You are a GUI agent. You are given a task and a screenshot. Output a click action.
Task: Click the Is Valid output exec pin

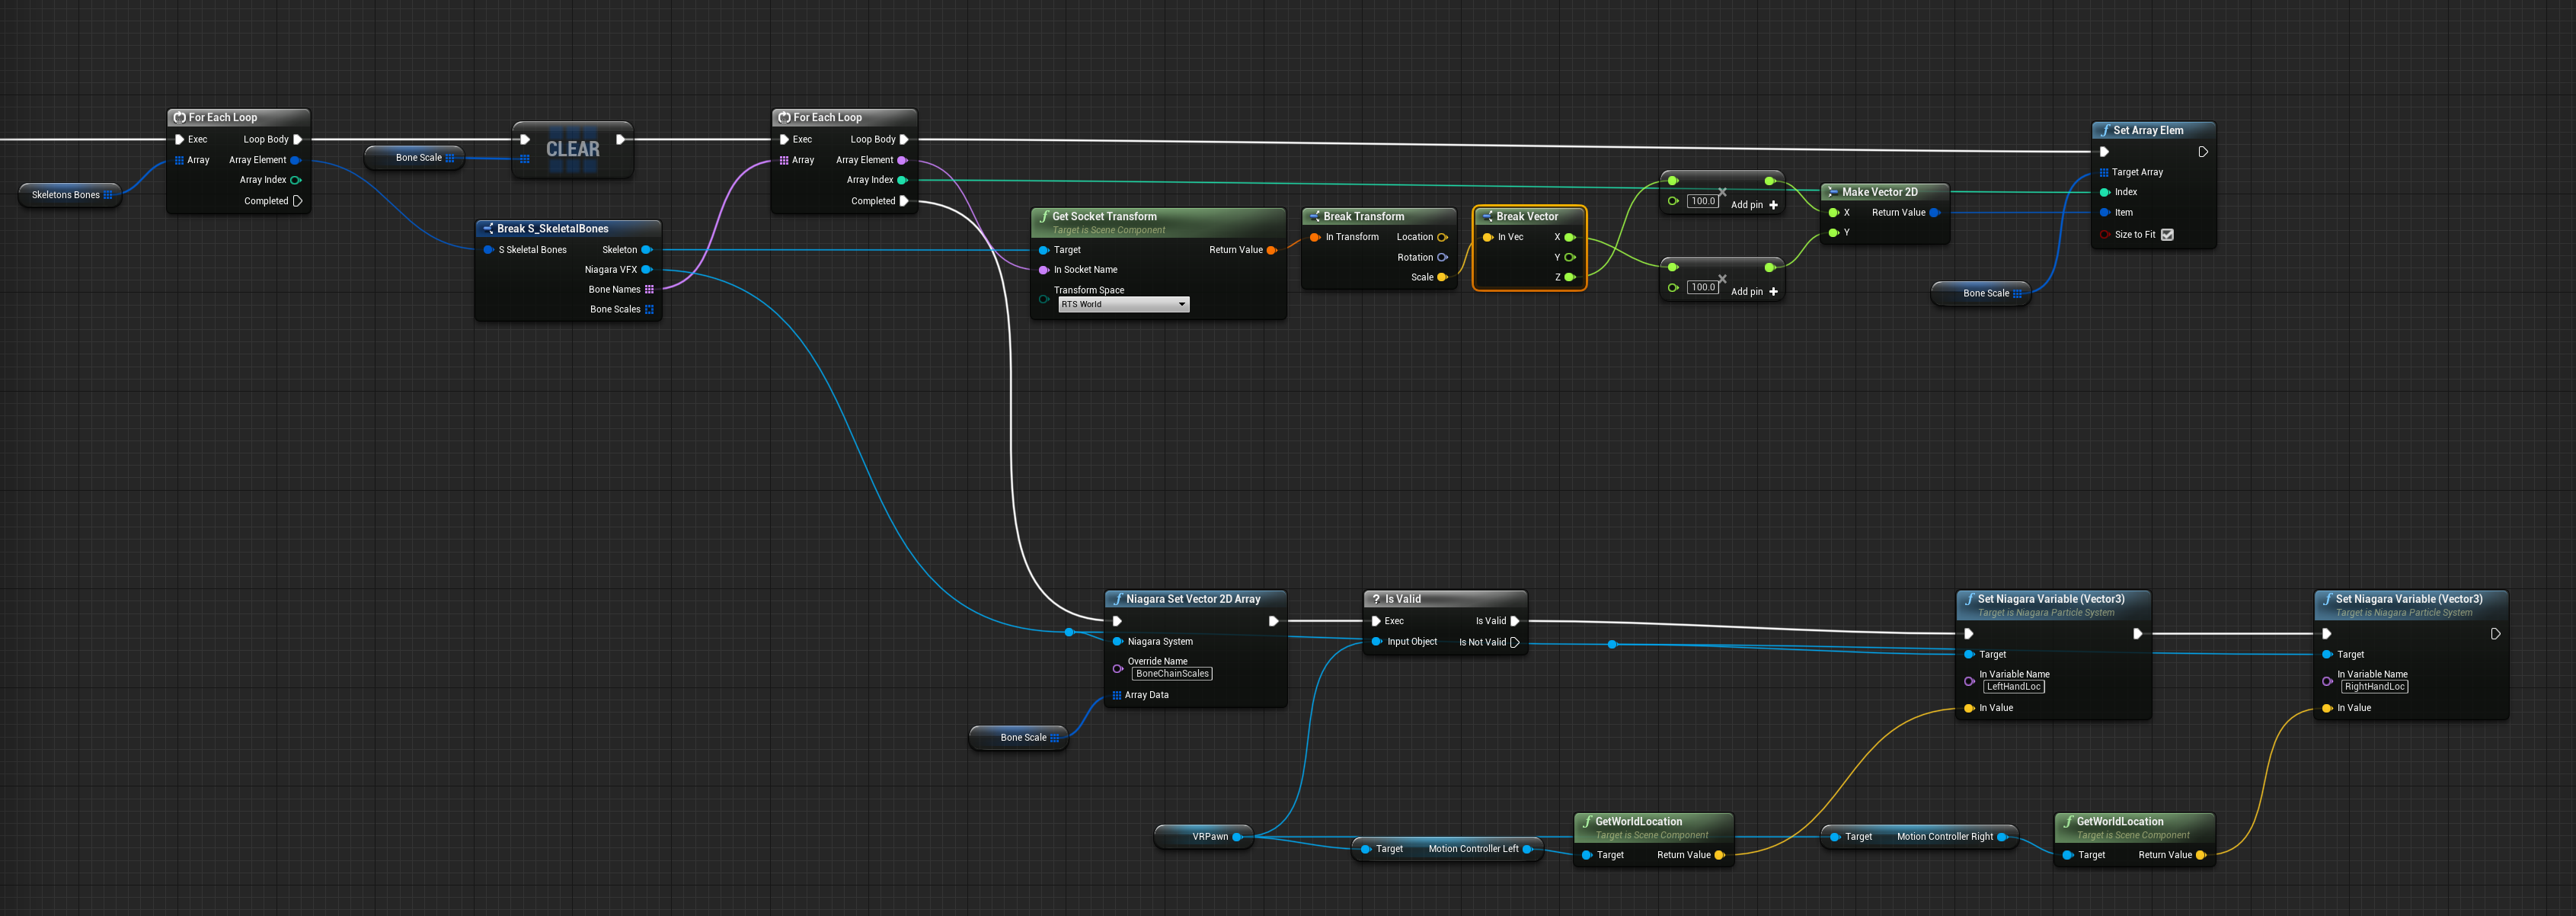pos(1515,621)
